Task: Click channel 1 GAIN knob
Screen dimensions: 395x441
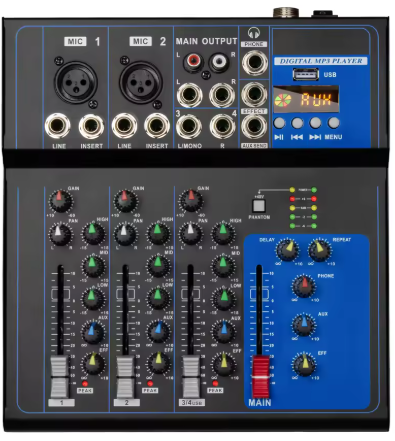Action: point(60,201)
